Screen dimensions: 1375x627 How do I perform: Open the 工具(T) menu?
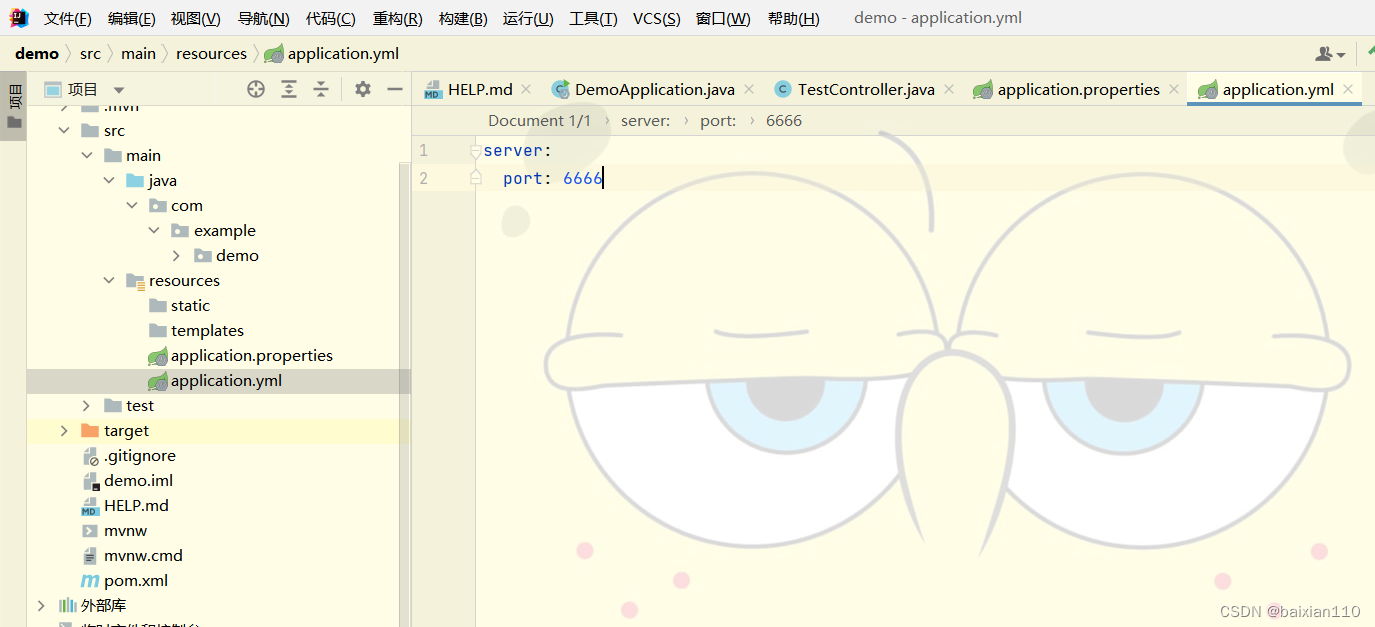593,18
